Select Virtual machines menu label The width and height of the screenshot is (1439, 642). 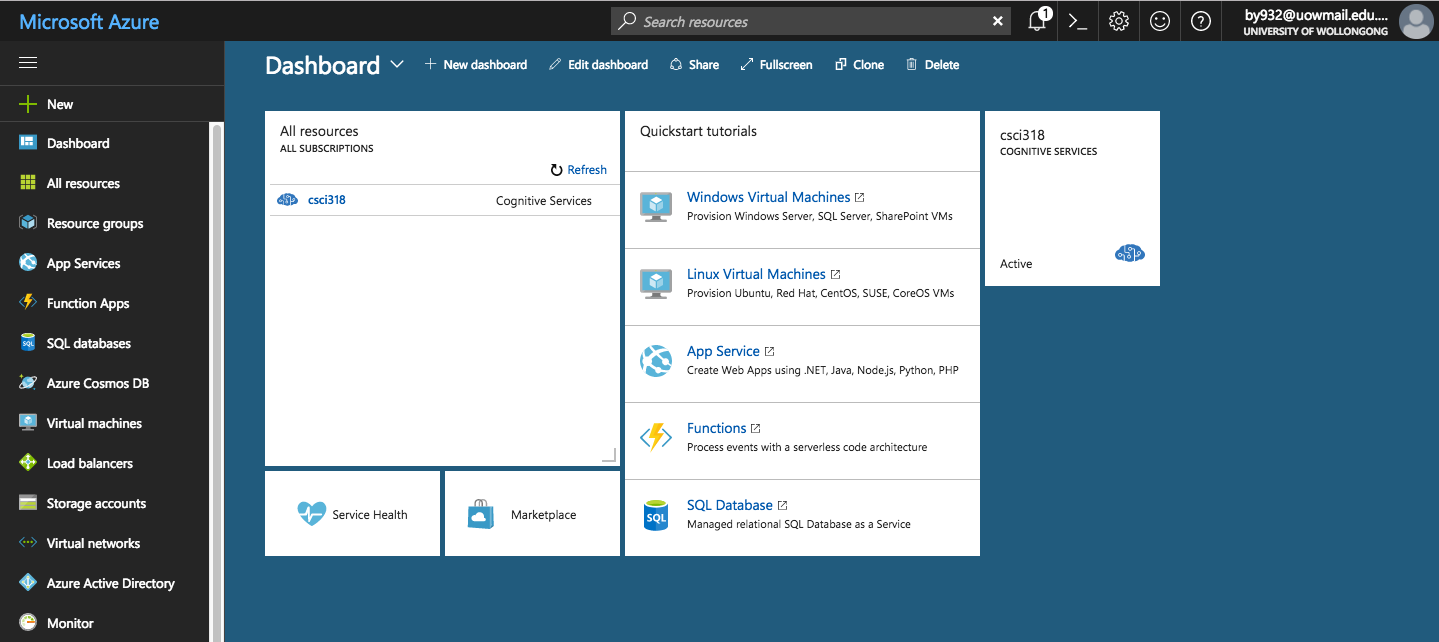pos(94,423)
